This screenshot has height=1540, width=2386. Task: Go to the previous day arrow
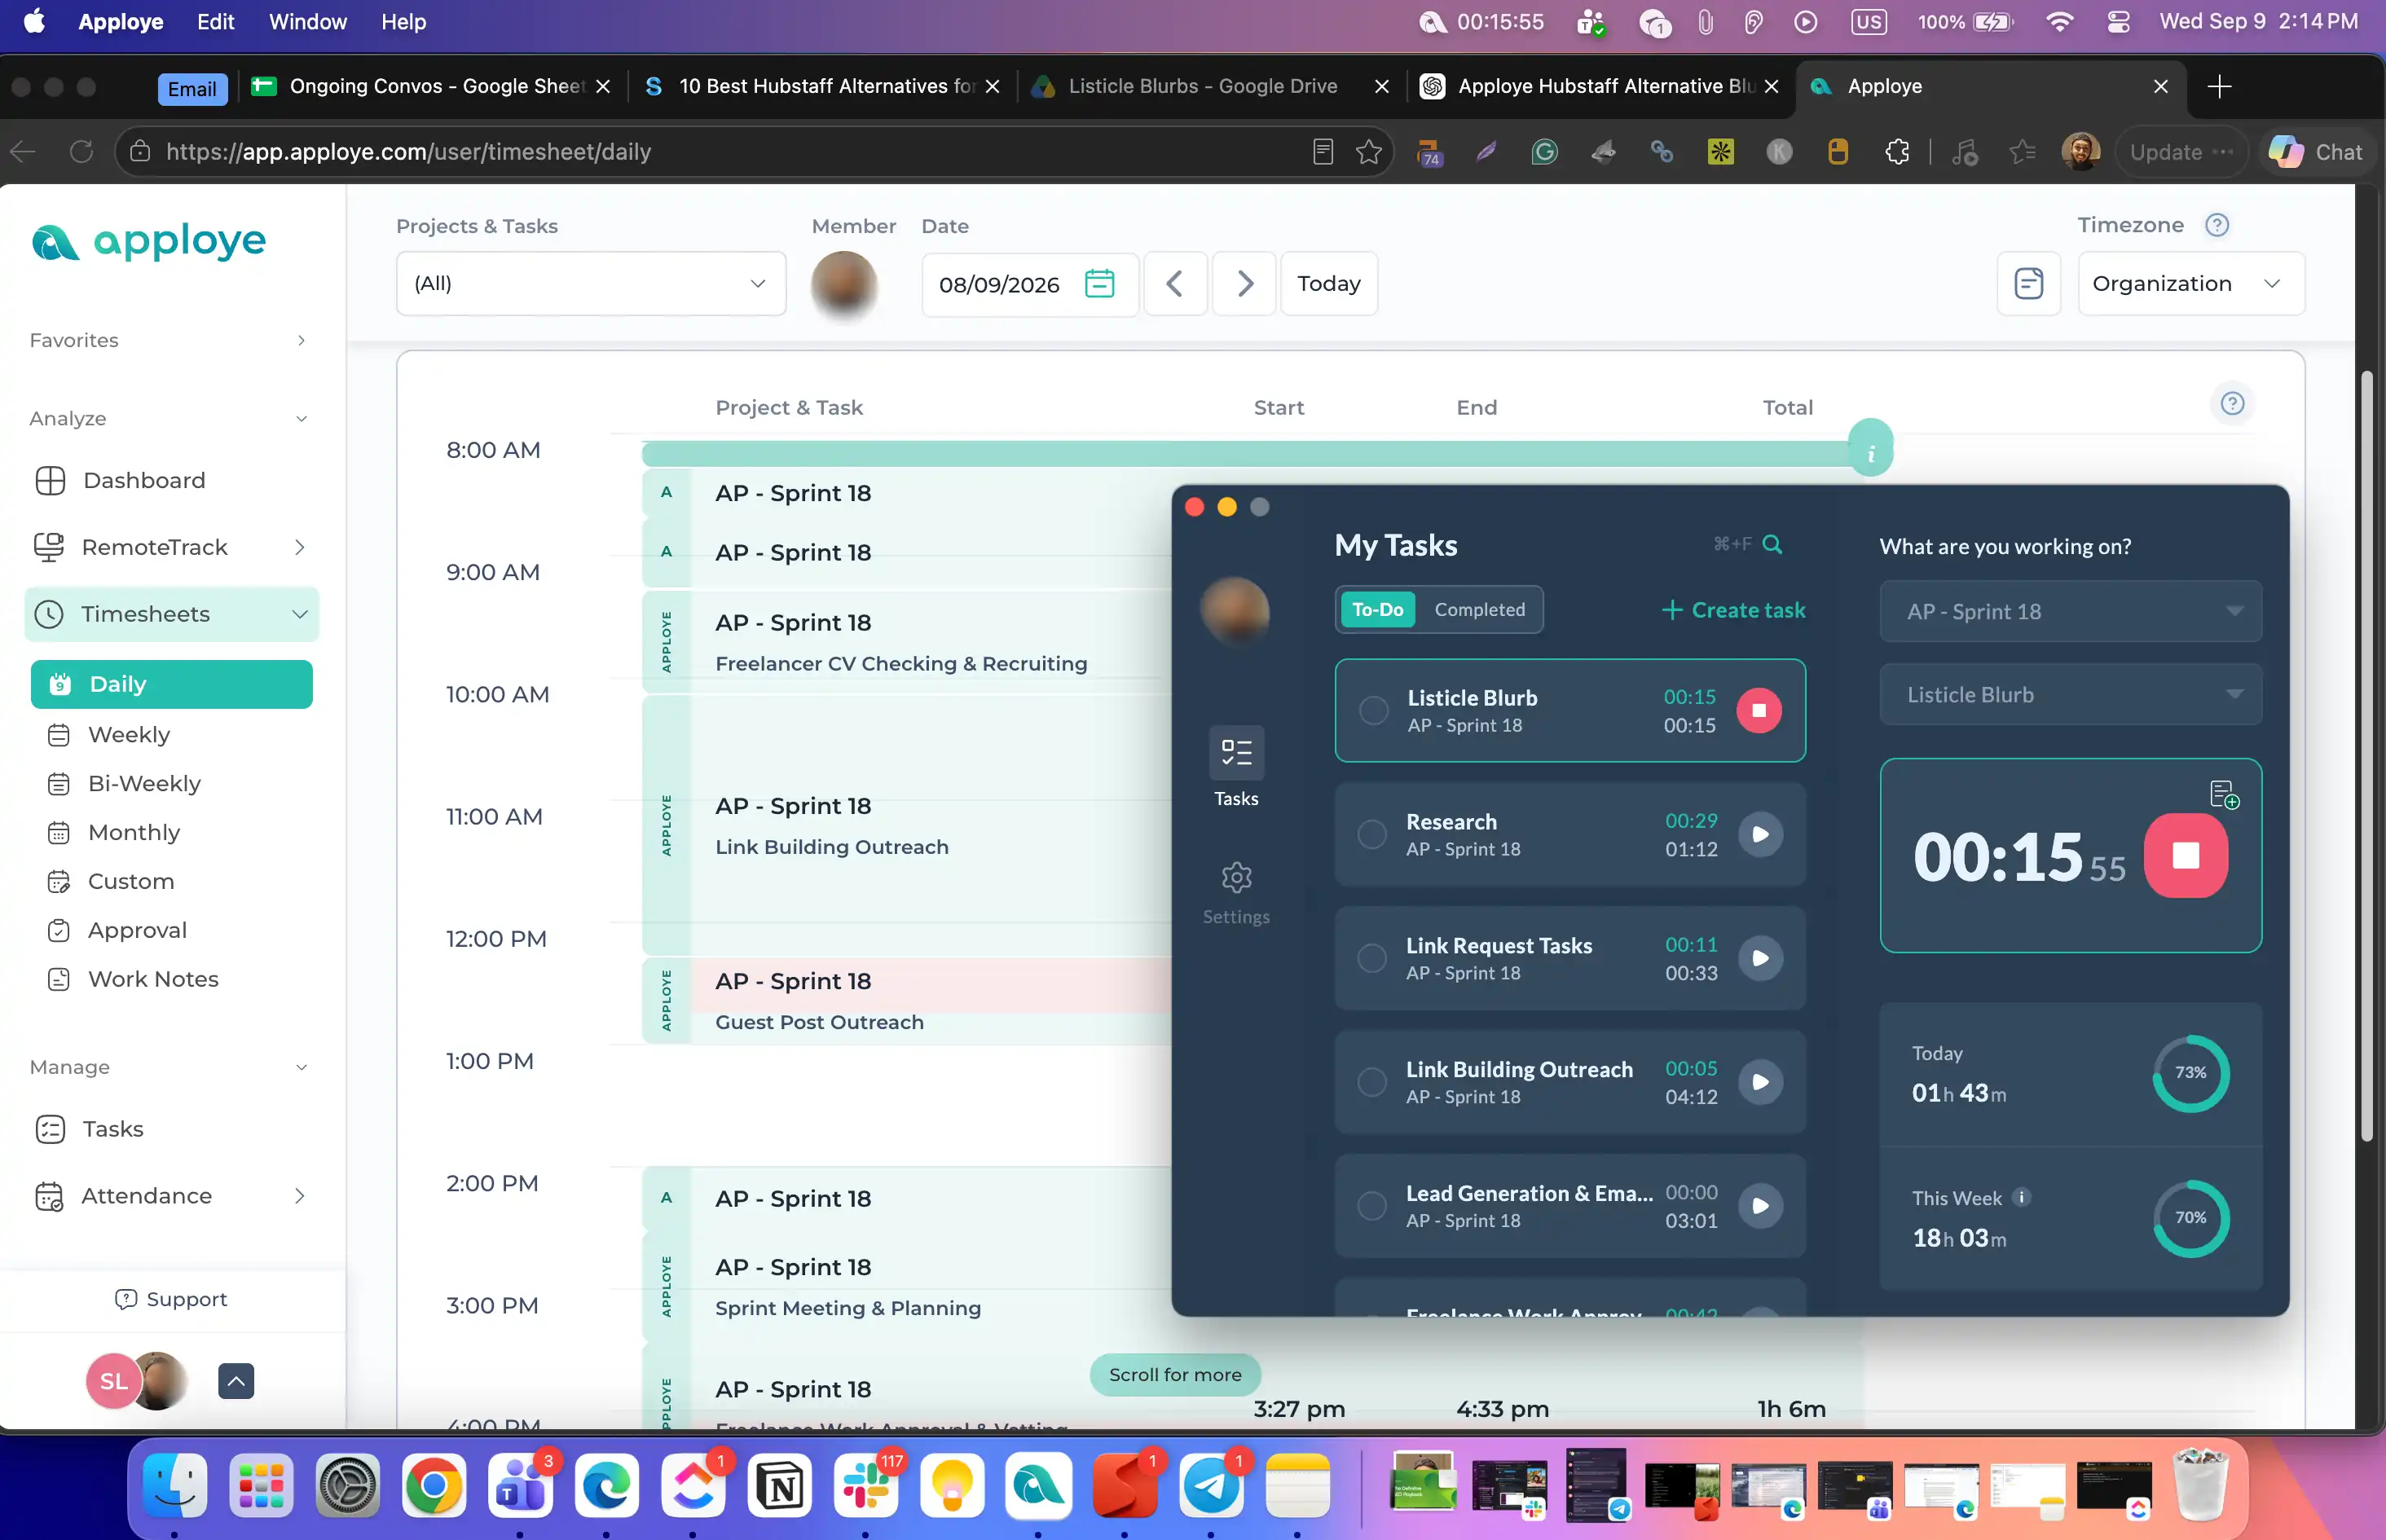click(1175, 284)
